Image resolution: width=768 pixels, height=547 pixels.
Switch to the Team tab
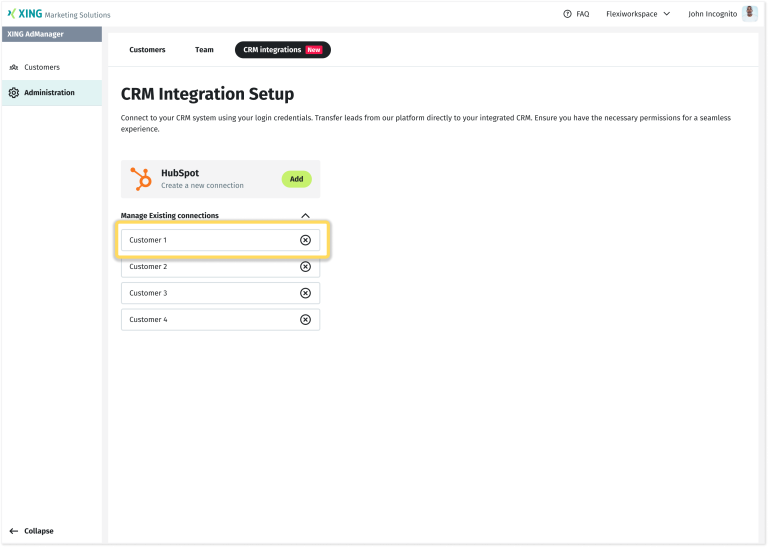204,50
